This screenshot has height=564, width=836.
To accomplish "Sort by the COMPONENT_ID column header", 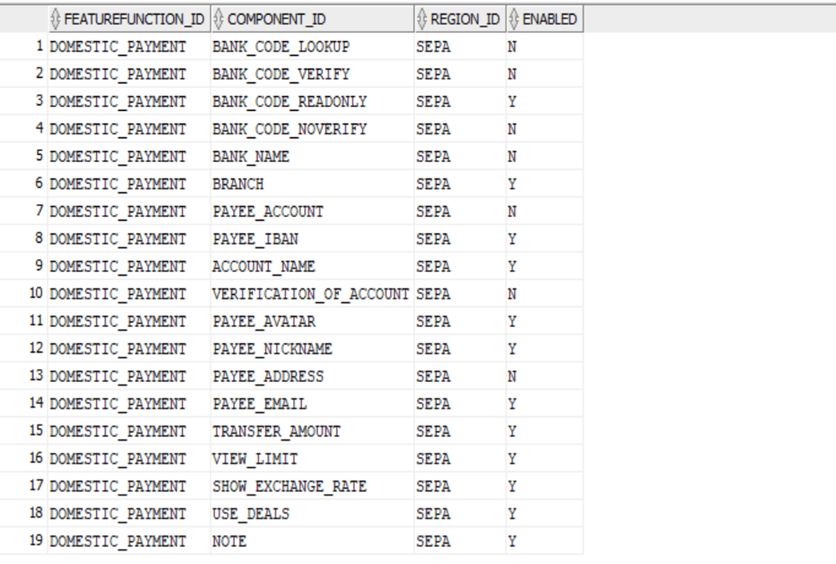I will click(x=312, y=19).
